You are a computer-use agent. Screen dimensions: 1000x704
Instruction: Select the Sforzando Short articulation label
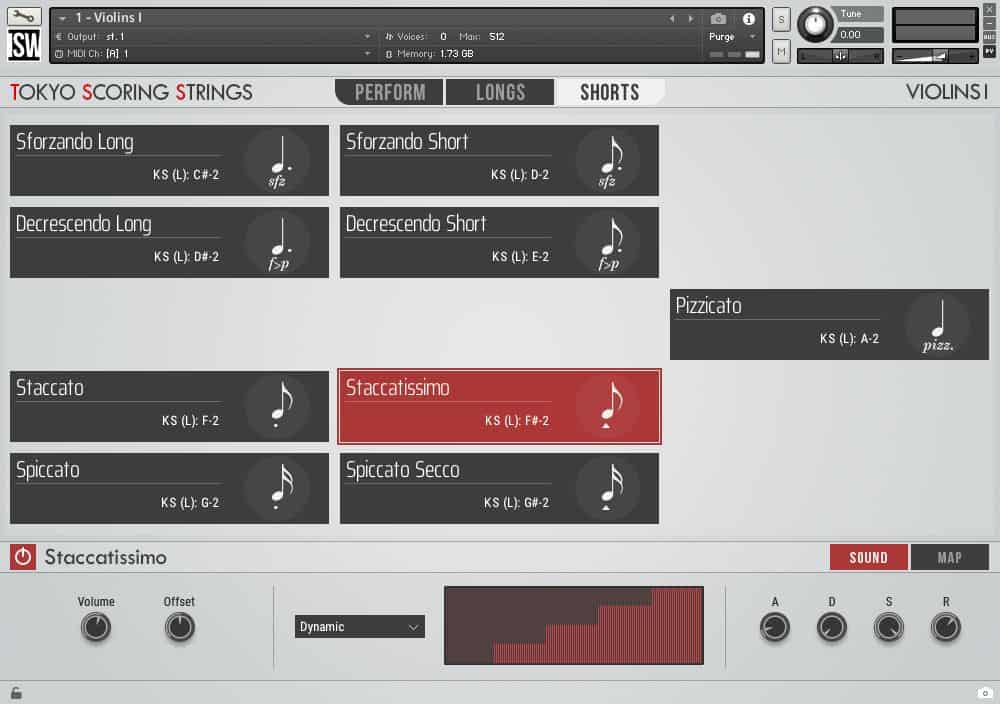coord(407,142)
